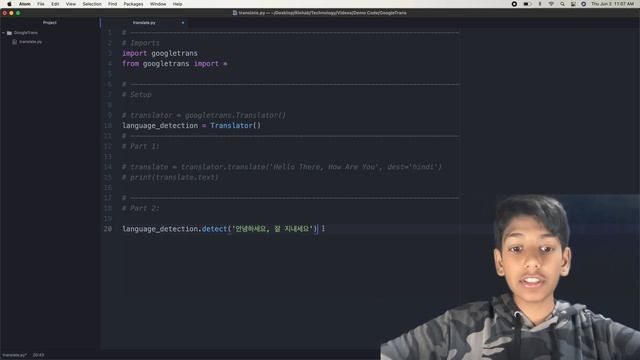640x360 pixels.
Task: Click the window title path text
Action: (322, 13)
